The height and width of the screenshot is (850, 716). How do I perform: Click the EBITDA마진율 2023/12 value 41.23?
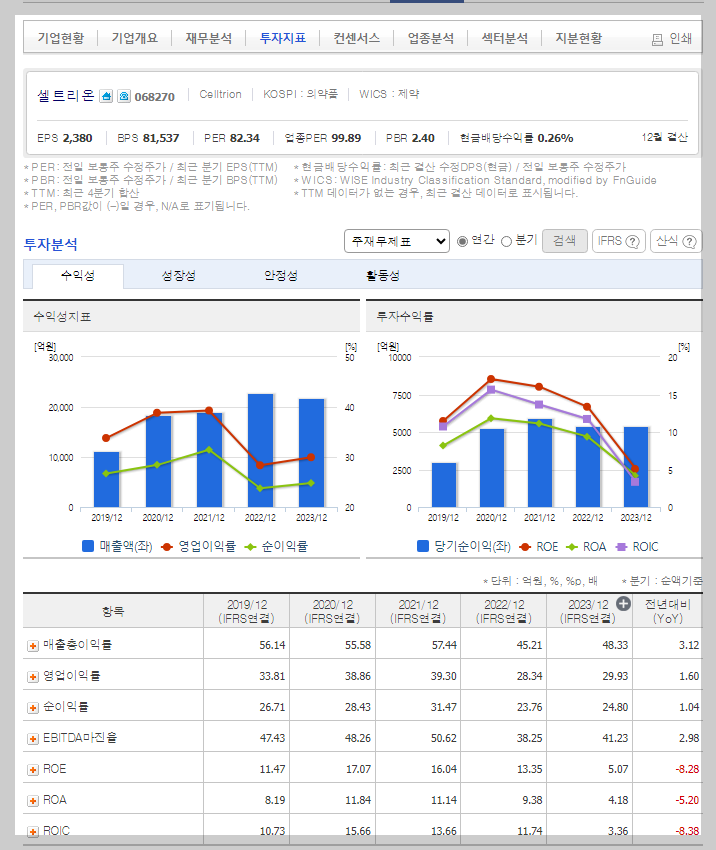pos(615,738)
